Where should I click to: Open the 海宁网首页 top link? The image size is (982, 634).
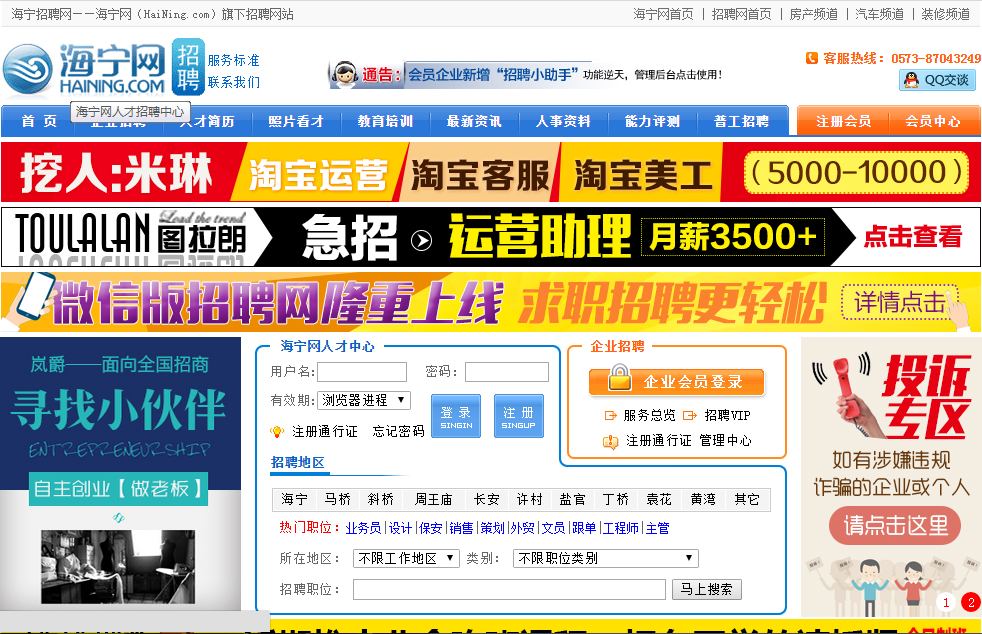[663, 14]
